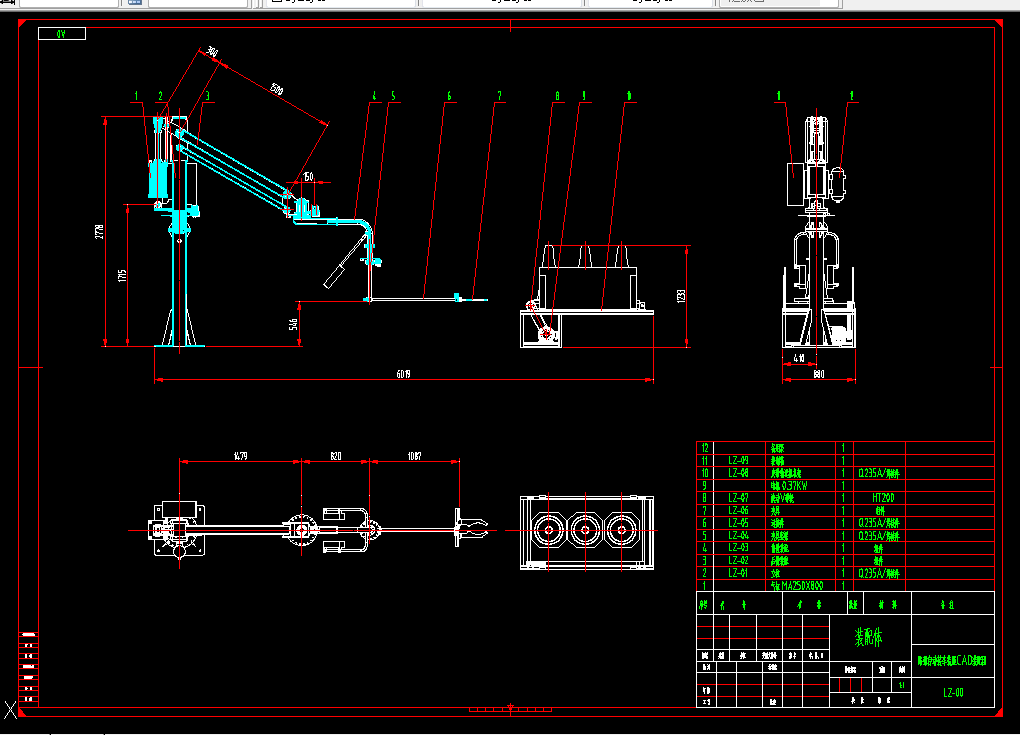Select drawing number LZ-00 in title block
This screenshot has height=735, width=1020.
pyautogui.click(x=953, y=693)
